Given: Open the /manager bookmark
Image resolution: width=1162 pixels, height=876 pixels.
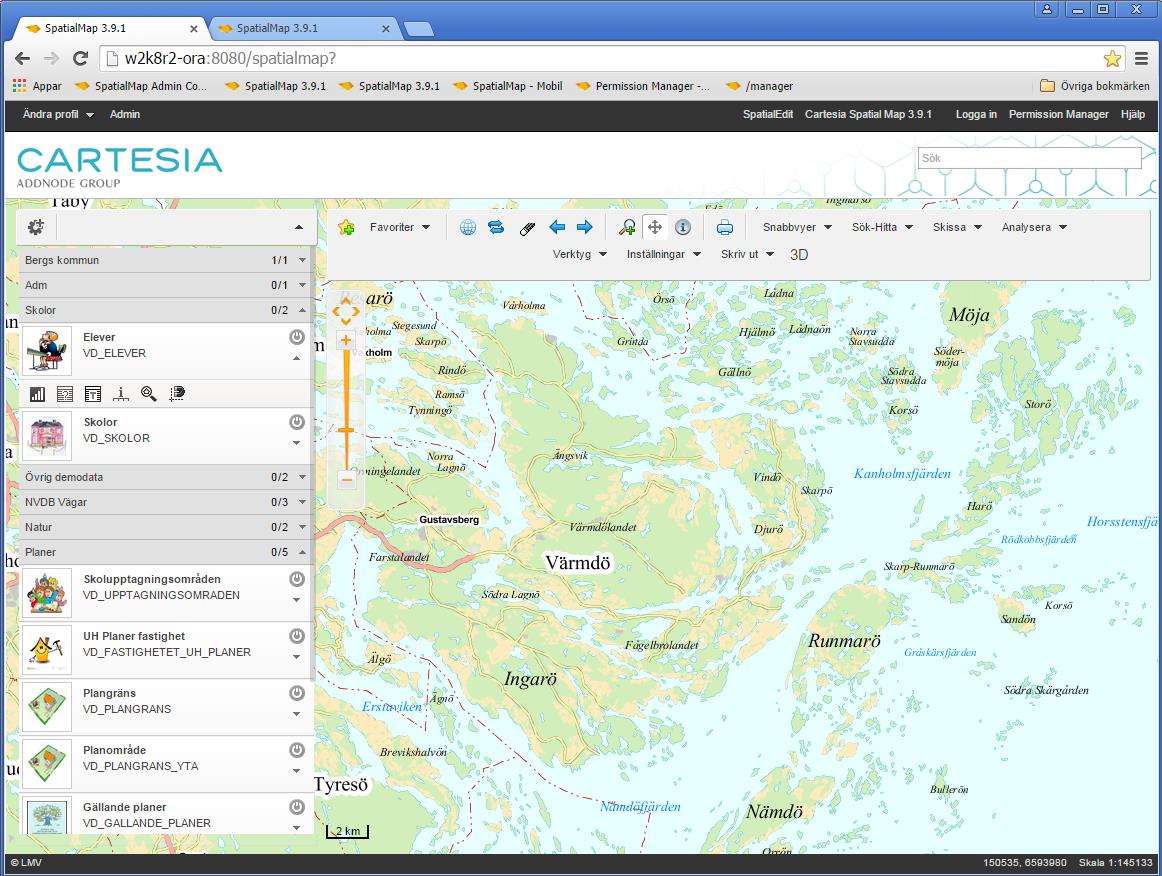Looking at the screenshot, I should click(x=760, y=86).
